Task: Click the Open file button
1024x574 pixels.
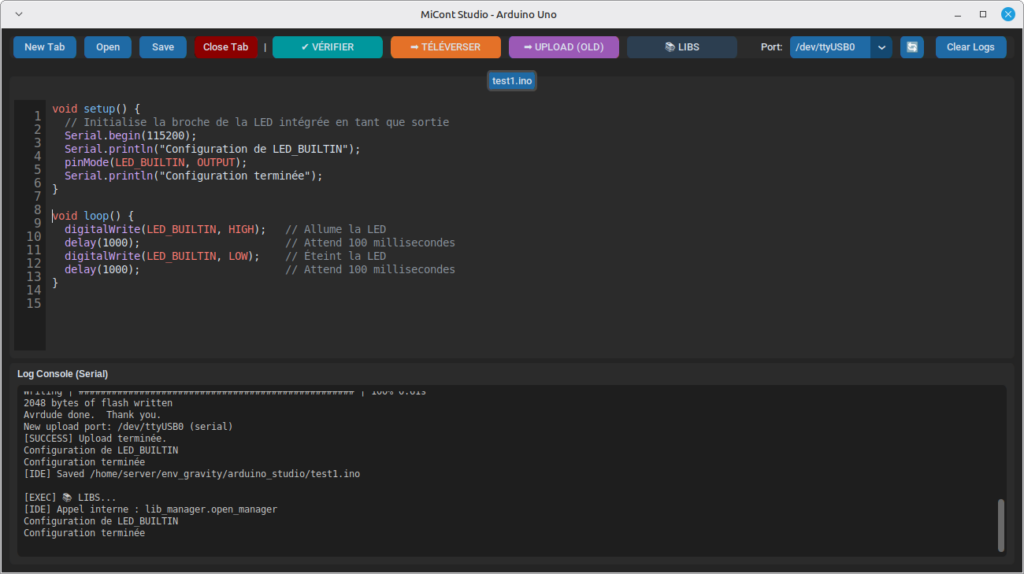Action: point(108,47)
